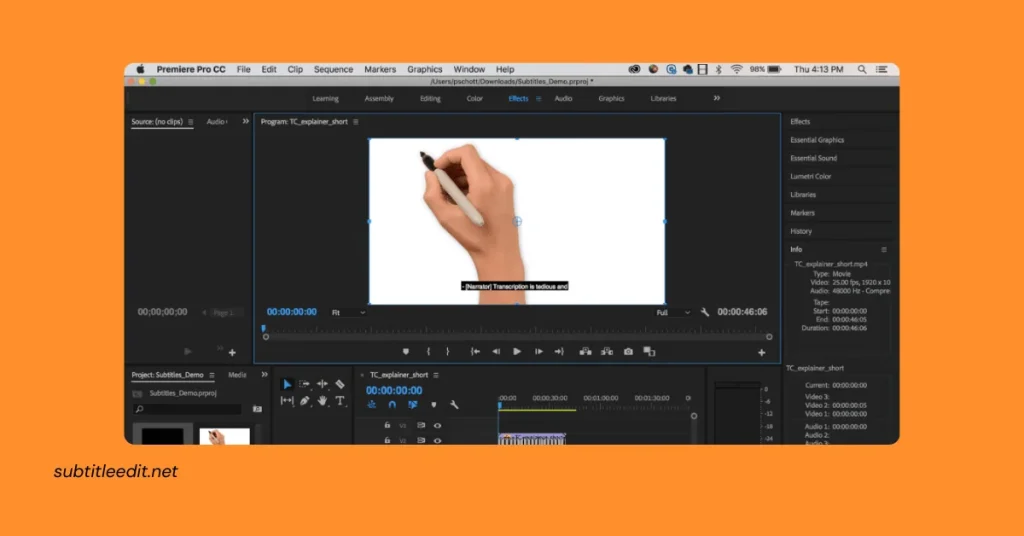
Task: Toggle sync lock on the upper video track
Action: click(x=421, y=426)
